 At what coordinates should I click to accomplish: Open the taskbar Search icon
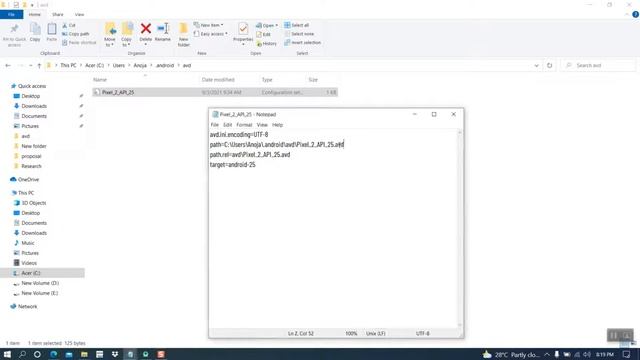click(x=22, y=354)
